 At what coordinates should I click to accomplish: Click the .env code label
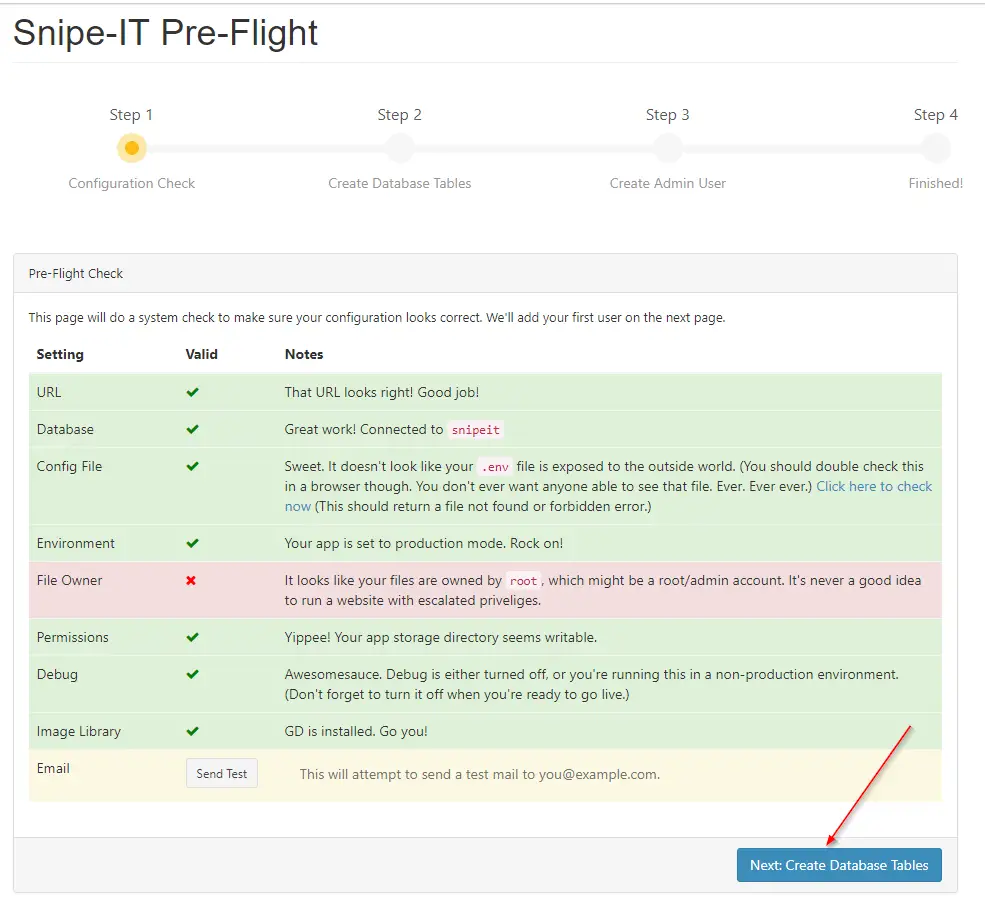click(x=495, y=467)
